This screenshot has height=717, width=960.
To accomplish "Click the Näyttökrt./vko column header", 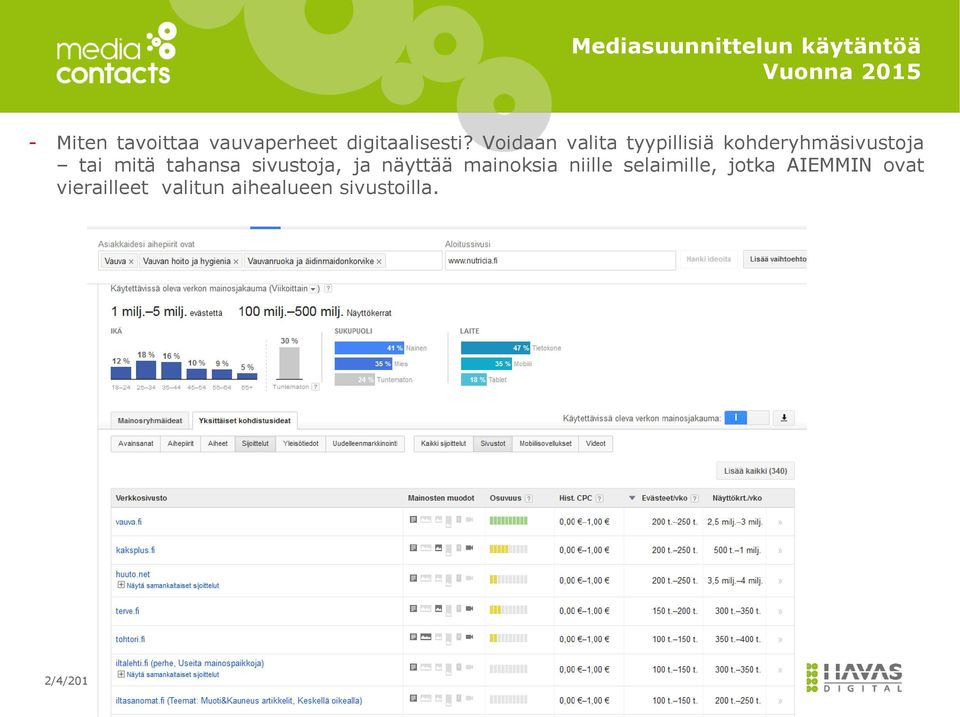I will (x=737, y=498).
